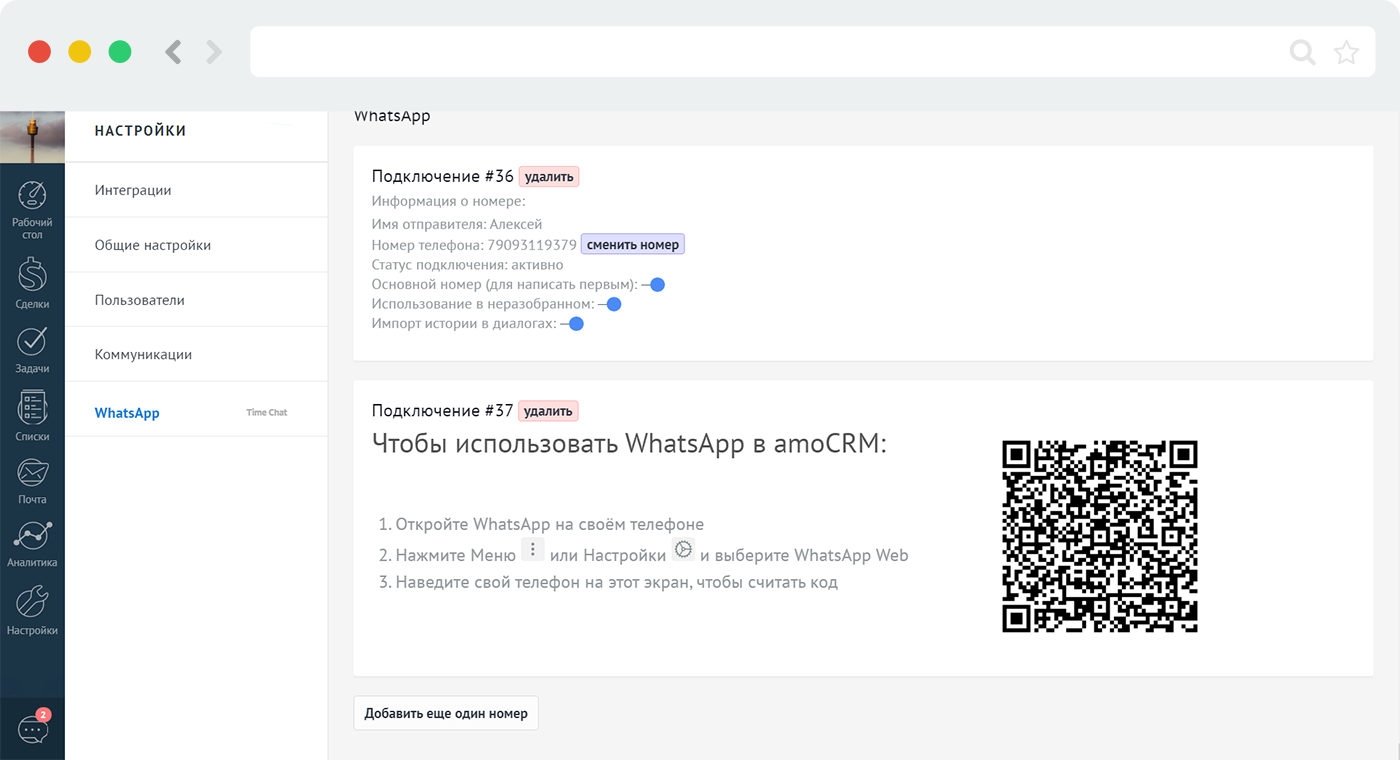
Task: Click the browser back arrow
Action: pos(173,51)
